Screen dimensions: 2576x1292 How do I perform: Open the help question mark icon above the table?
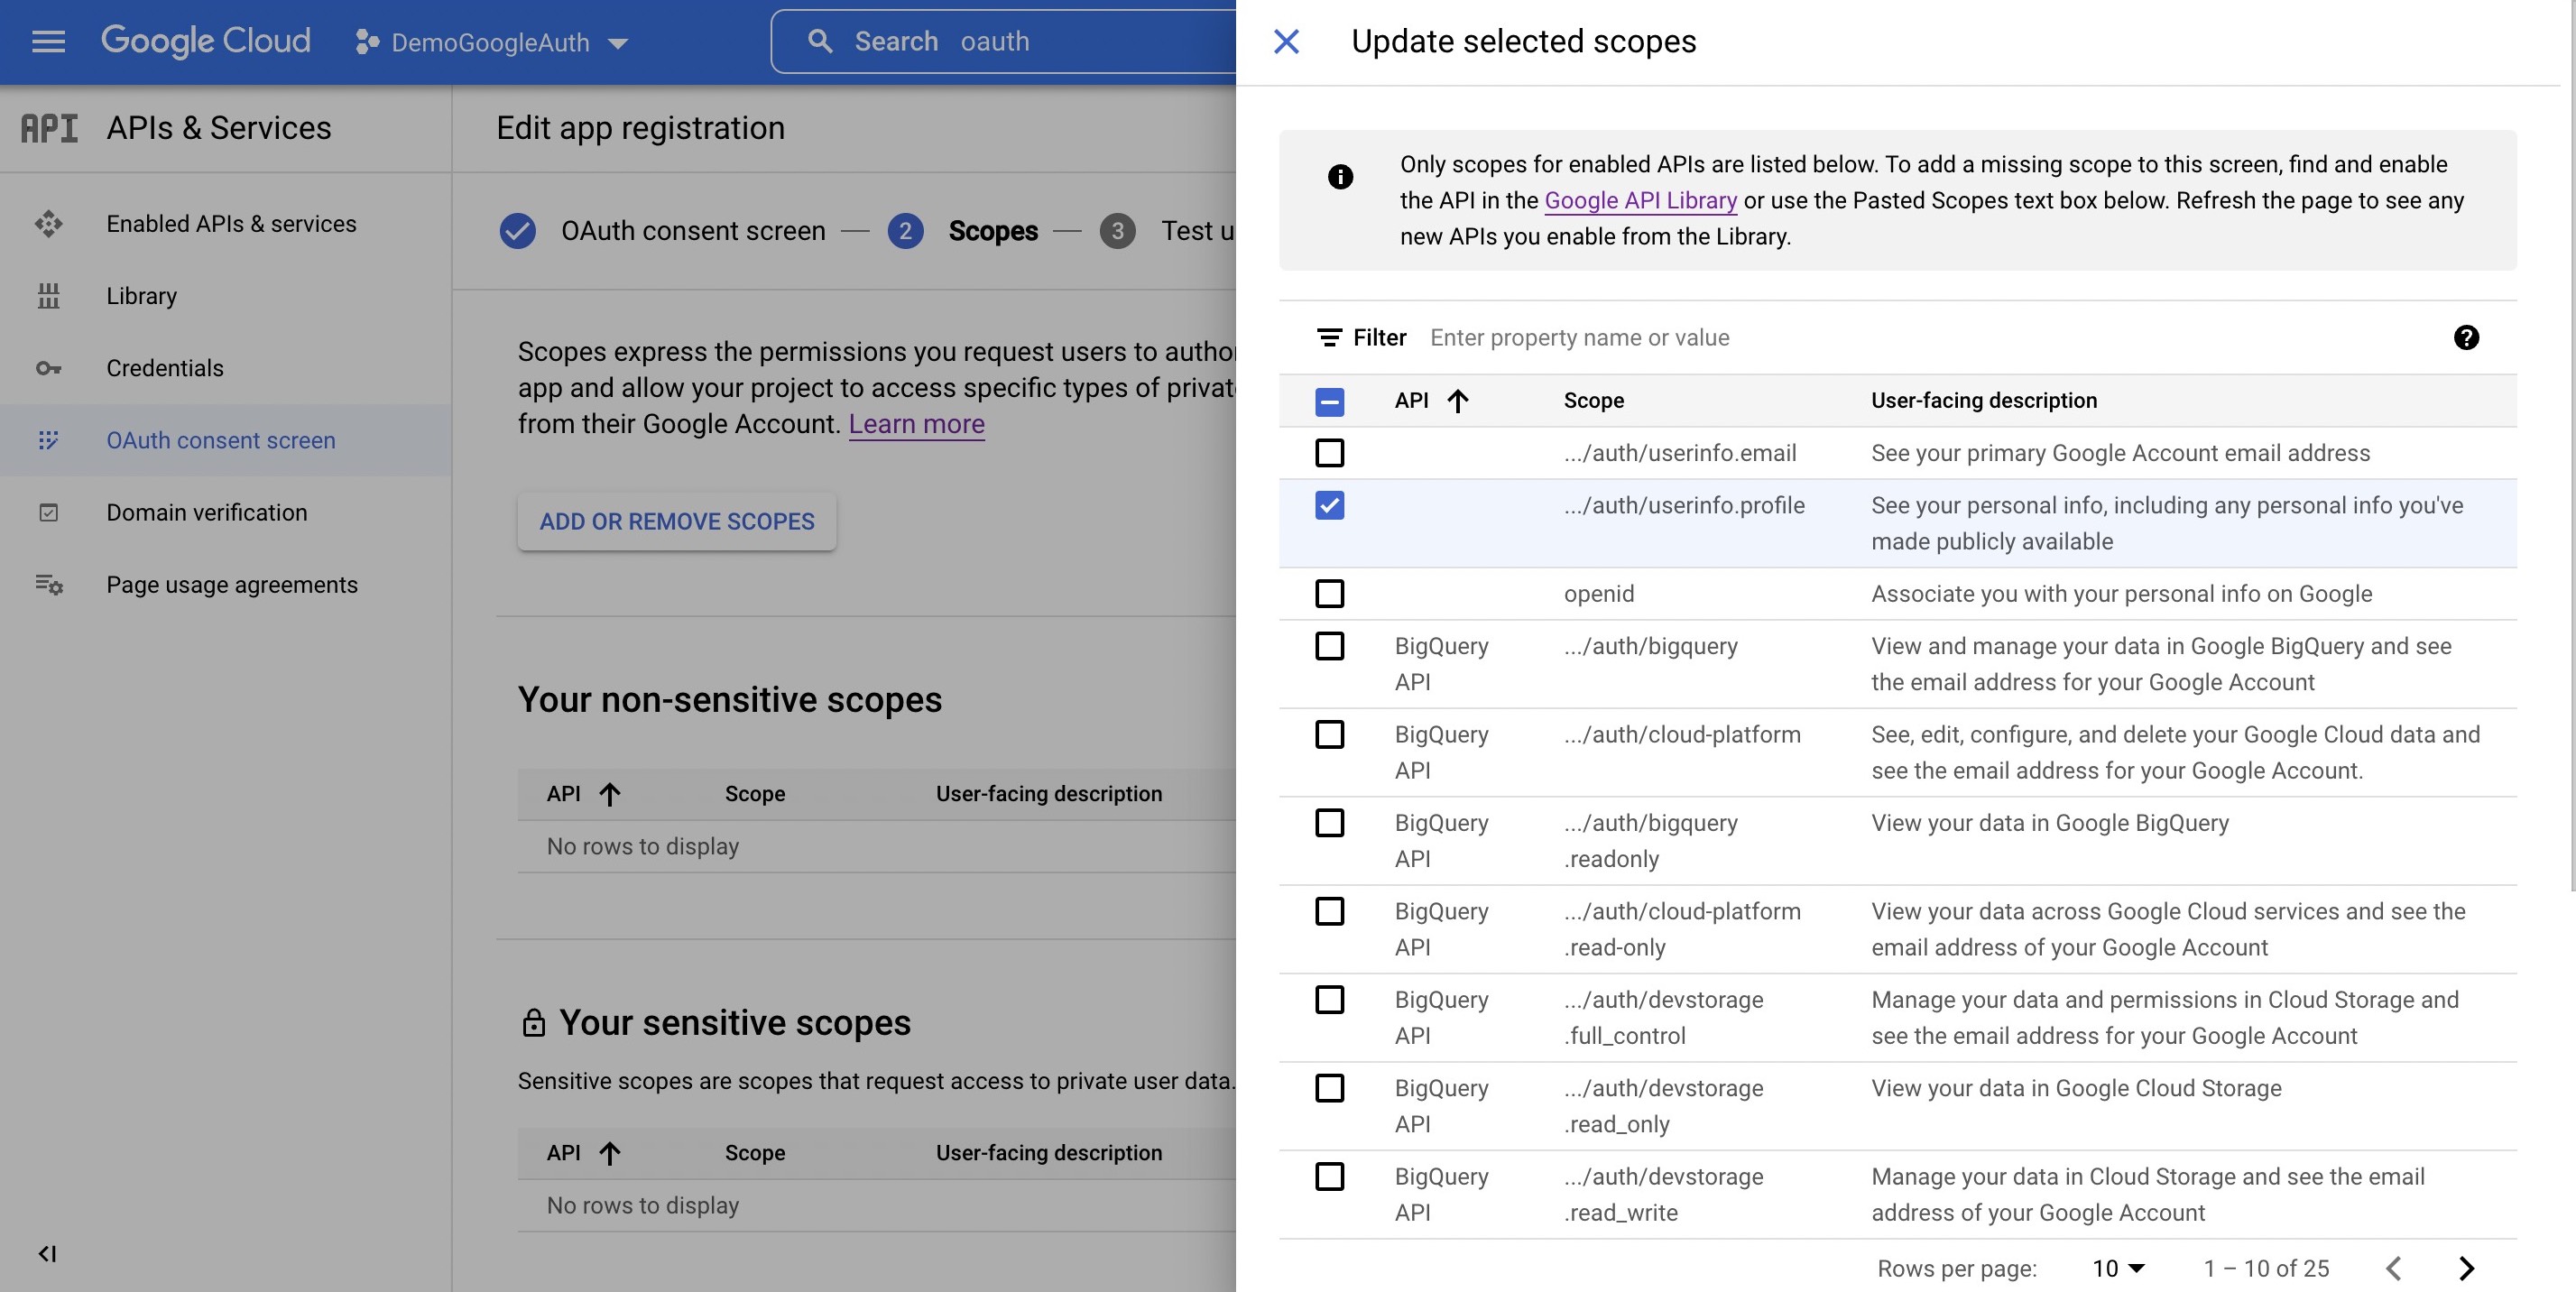2467,338
